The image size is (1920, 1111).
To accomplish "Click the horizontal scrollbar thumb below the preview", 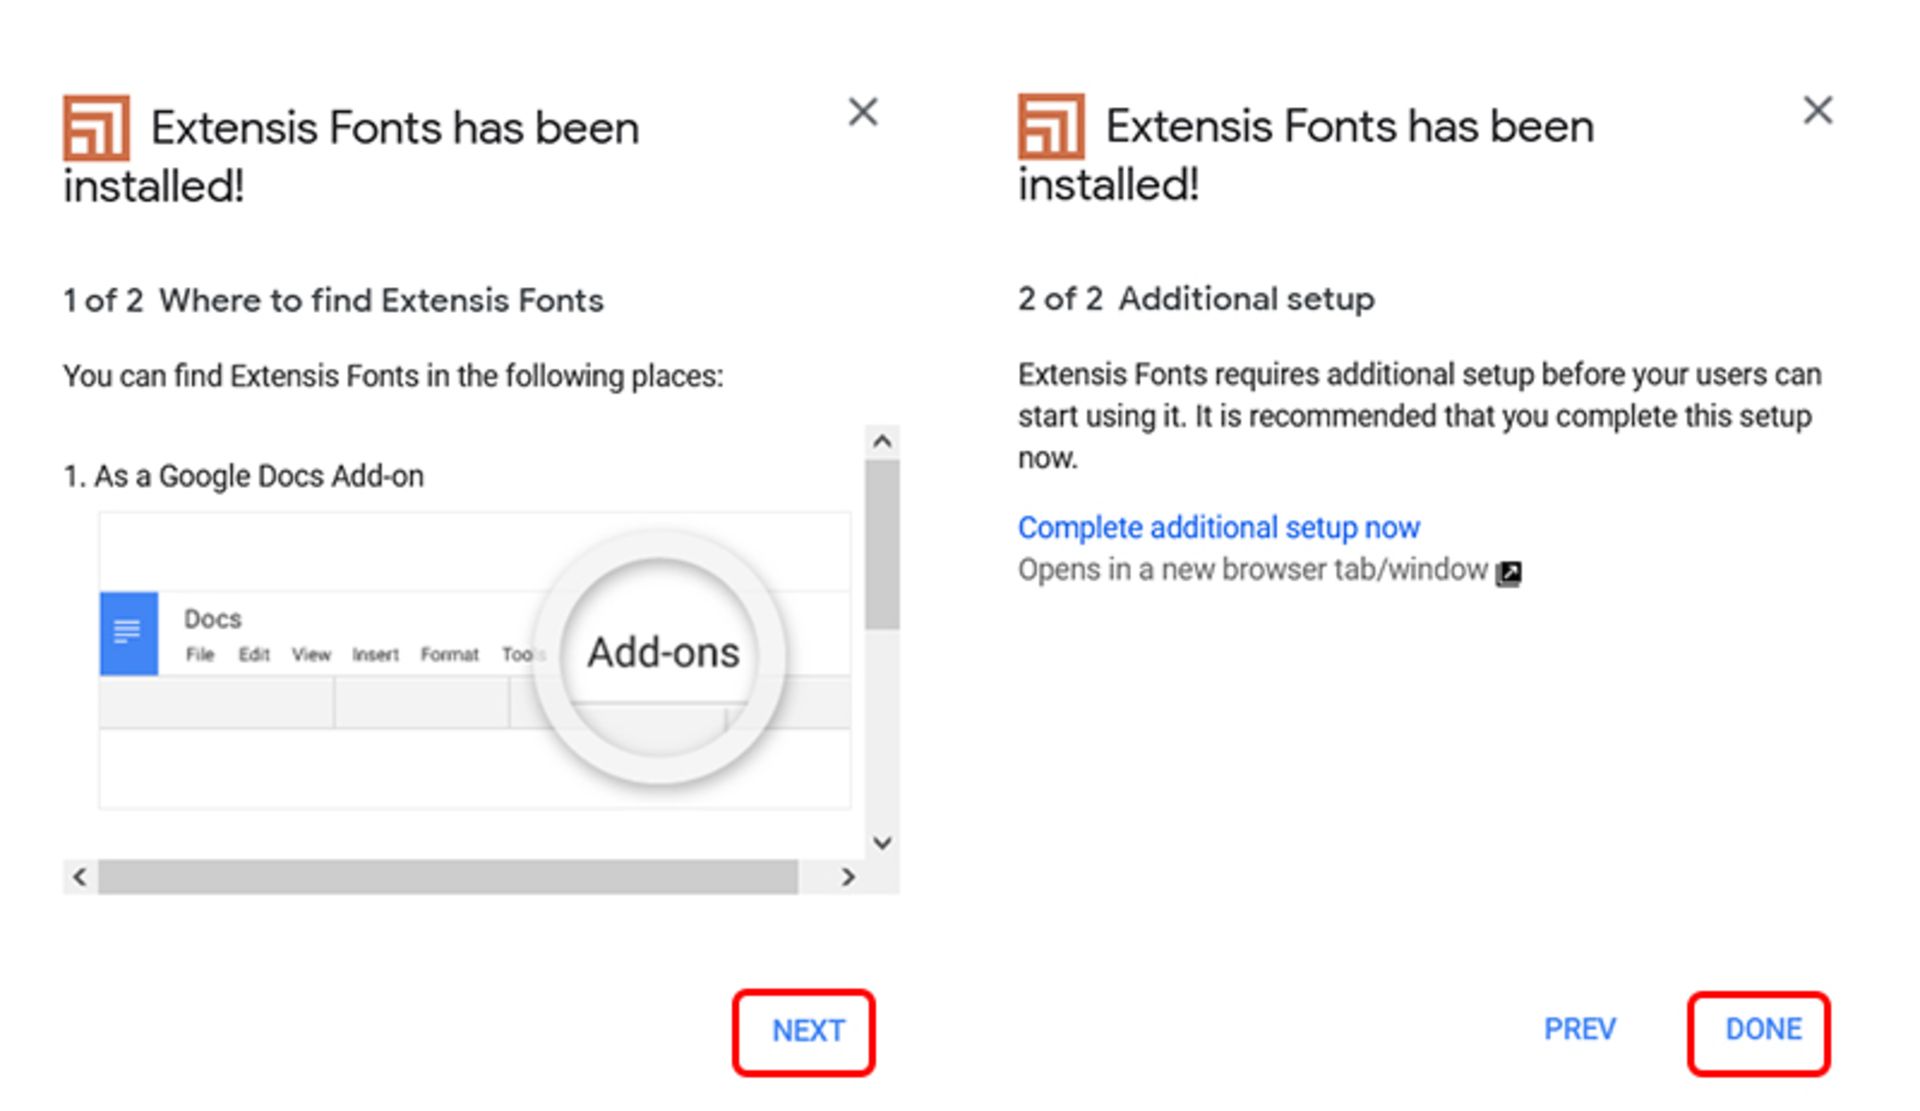I will [447, 877].
